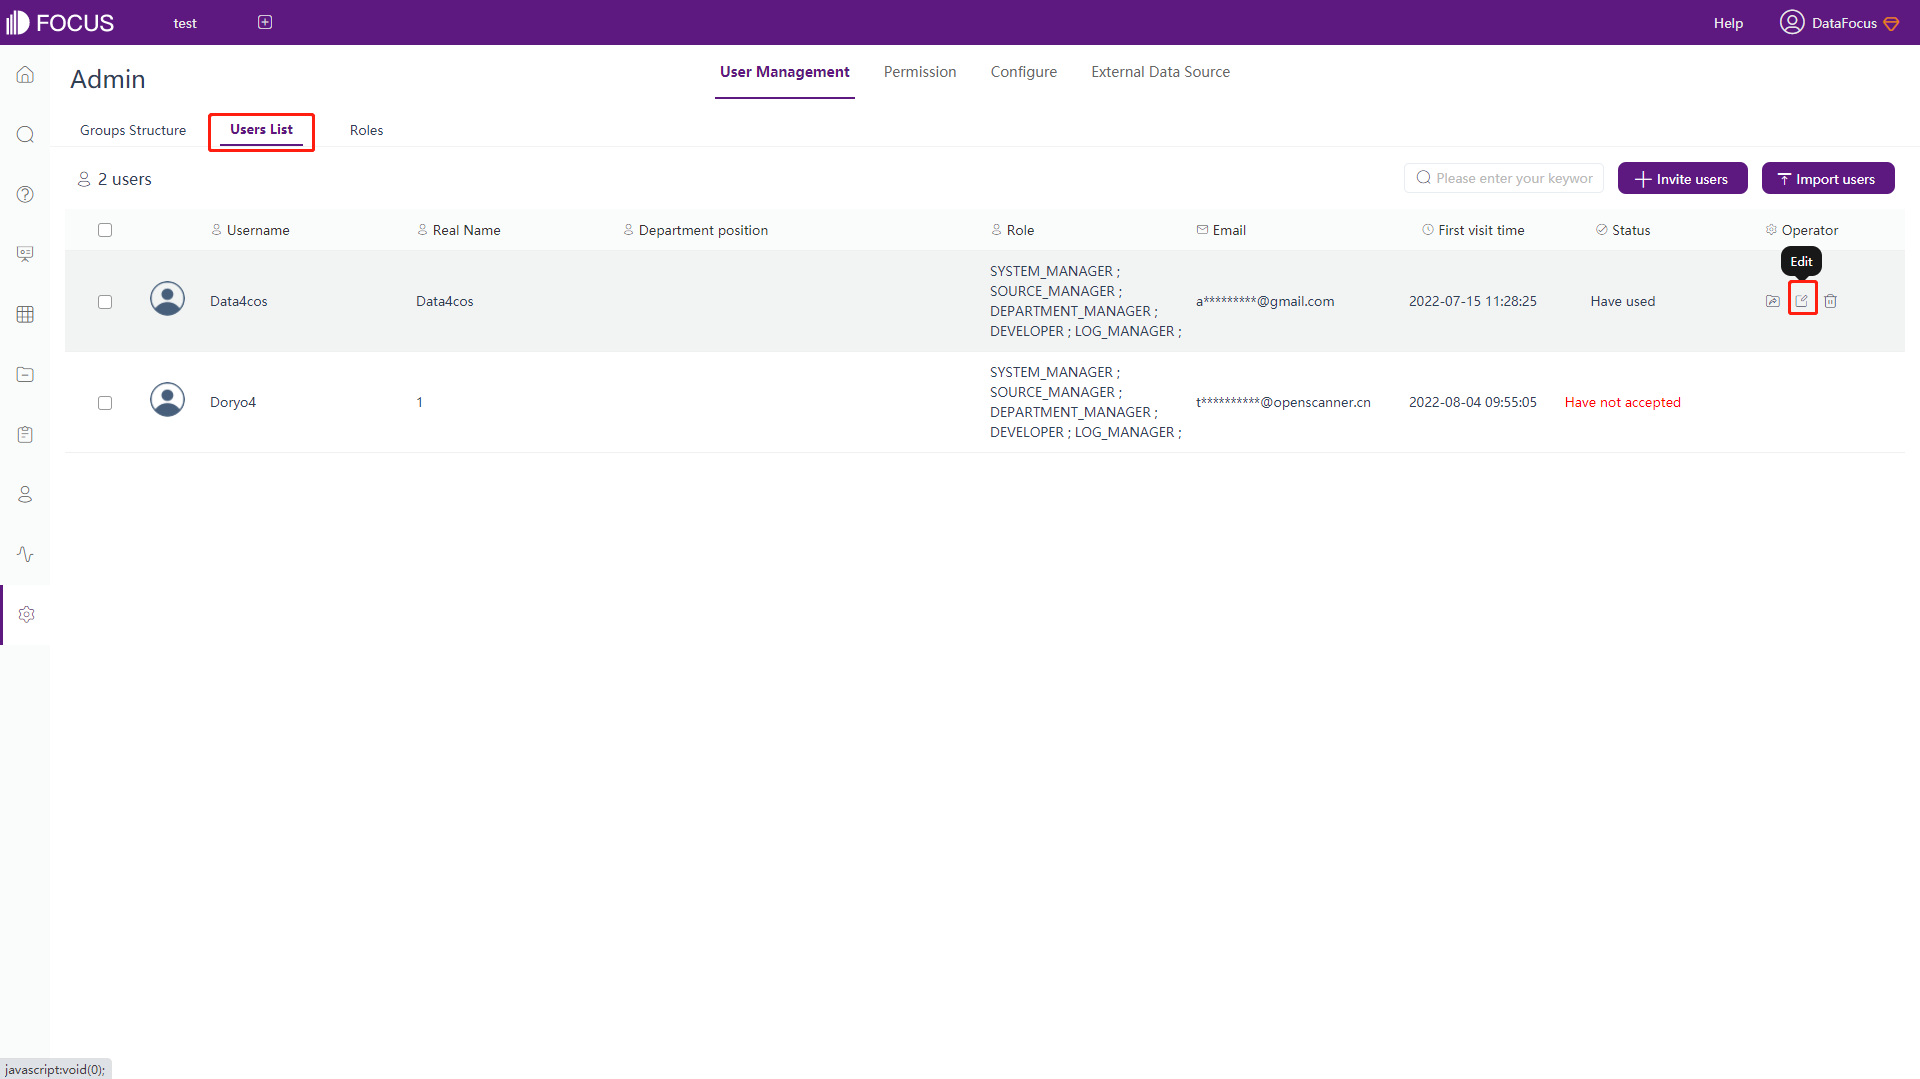The image size is (1920, 1079).
Task: Open the Help link
Action: pos(1727,23)
